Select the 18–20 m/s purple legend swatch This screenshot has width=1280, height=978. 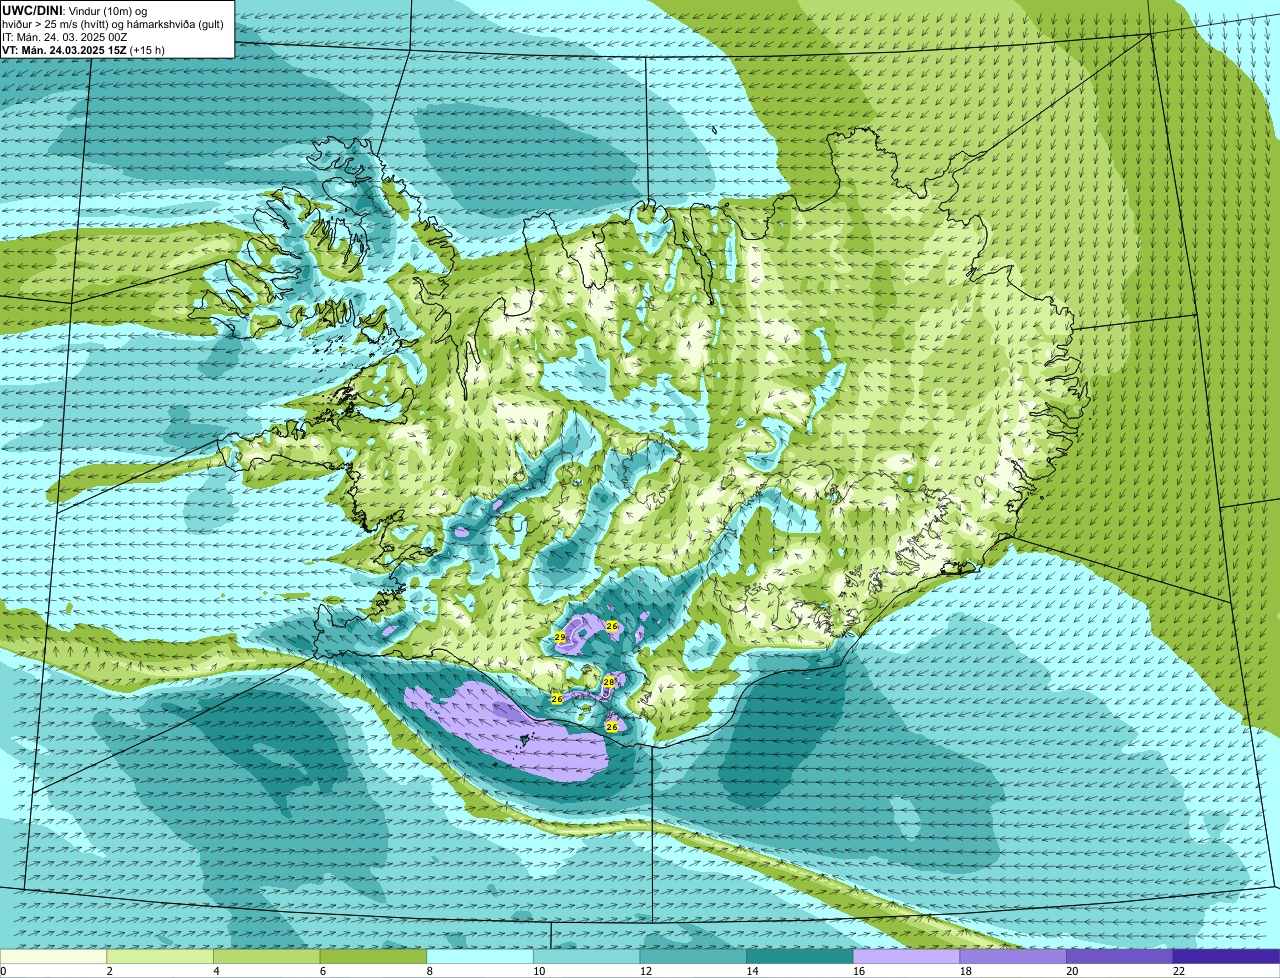(x=1013, y=956)
